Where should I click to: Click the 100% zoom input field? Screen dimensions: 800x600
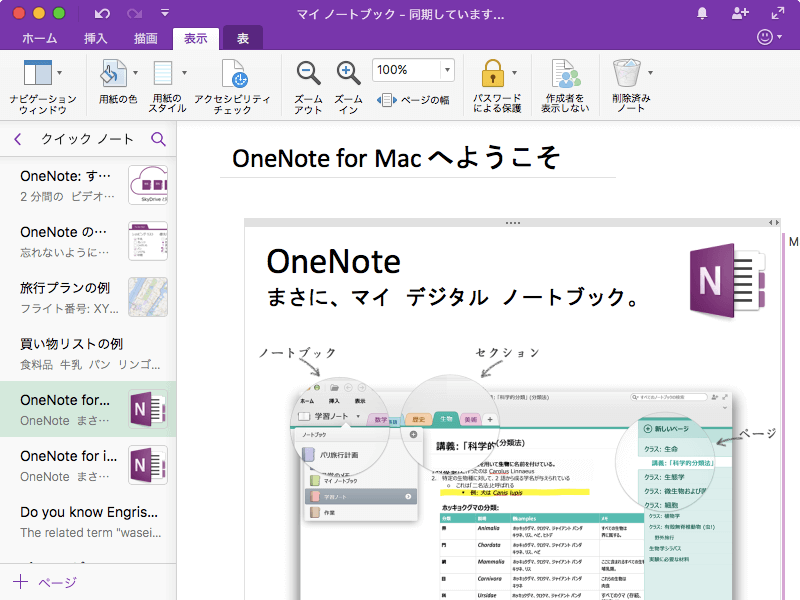tap(407, 70)
